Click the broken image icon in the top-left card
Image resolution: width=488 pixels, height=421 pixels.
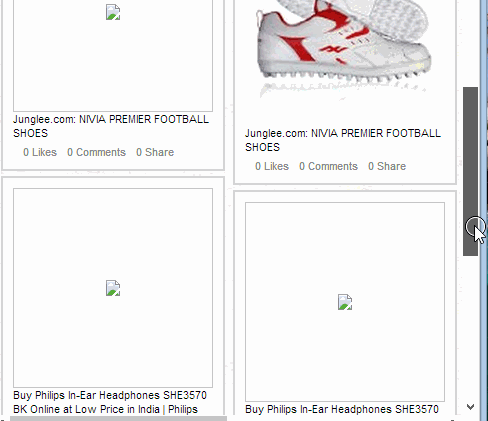(x=113, y=12)
